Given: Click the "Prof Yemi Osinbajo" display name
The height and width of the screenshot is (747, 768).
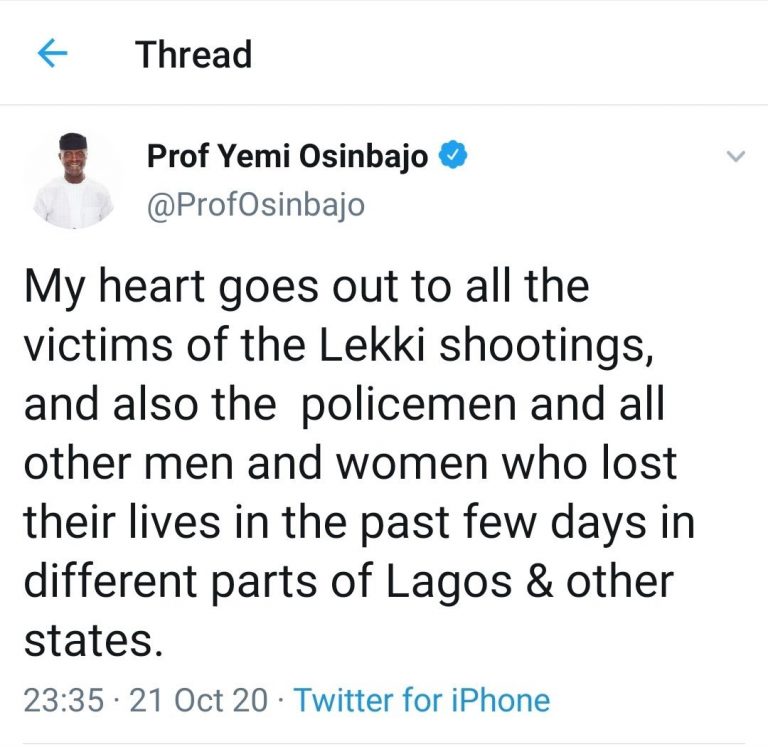Looking at the screenshot, I should (288, 156).
